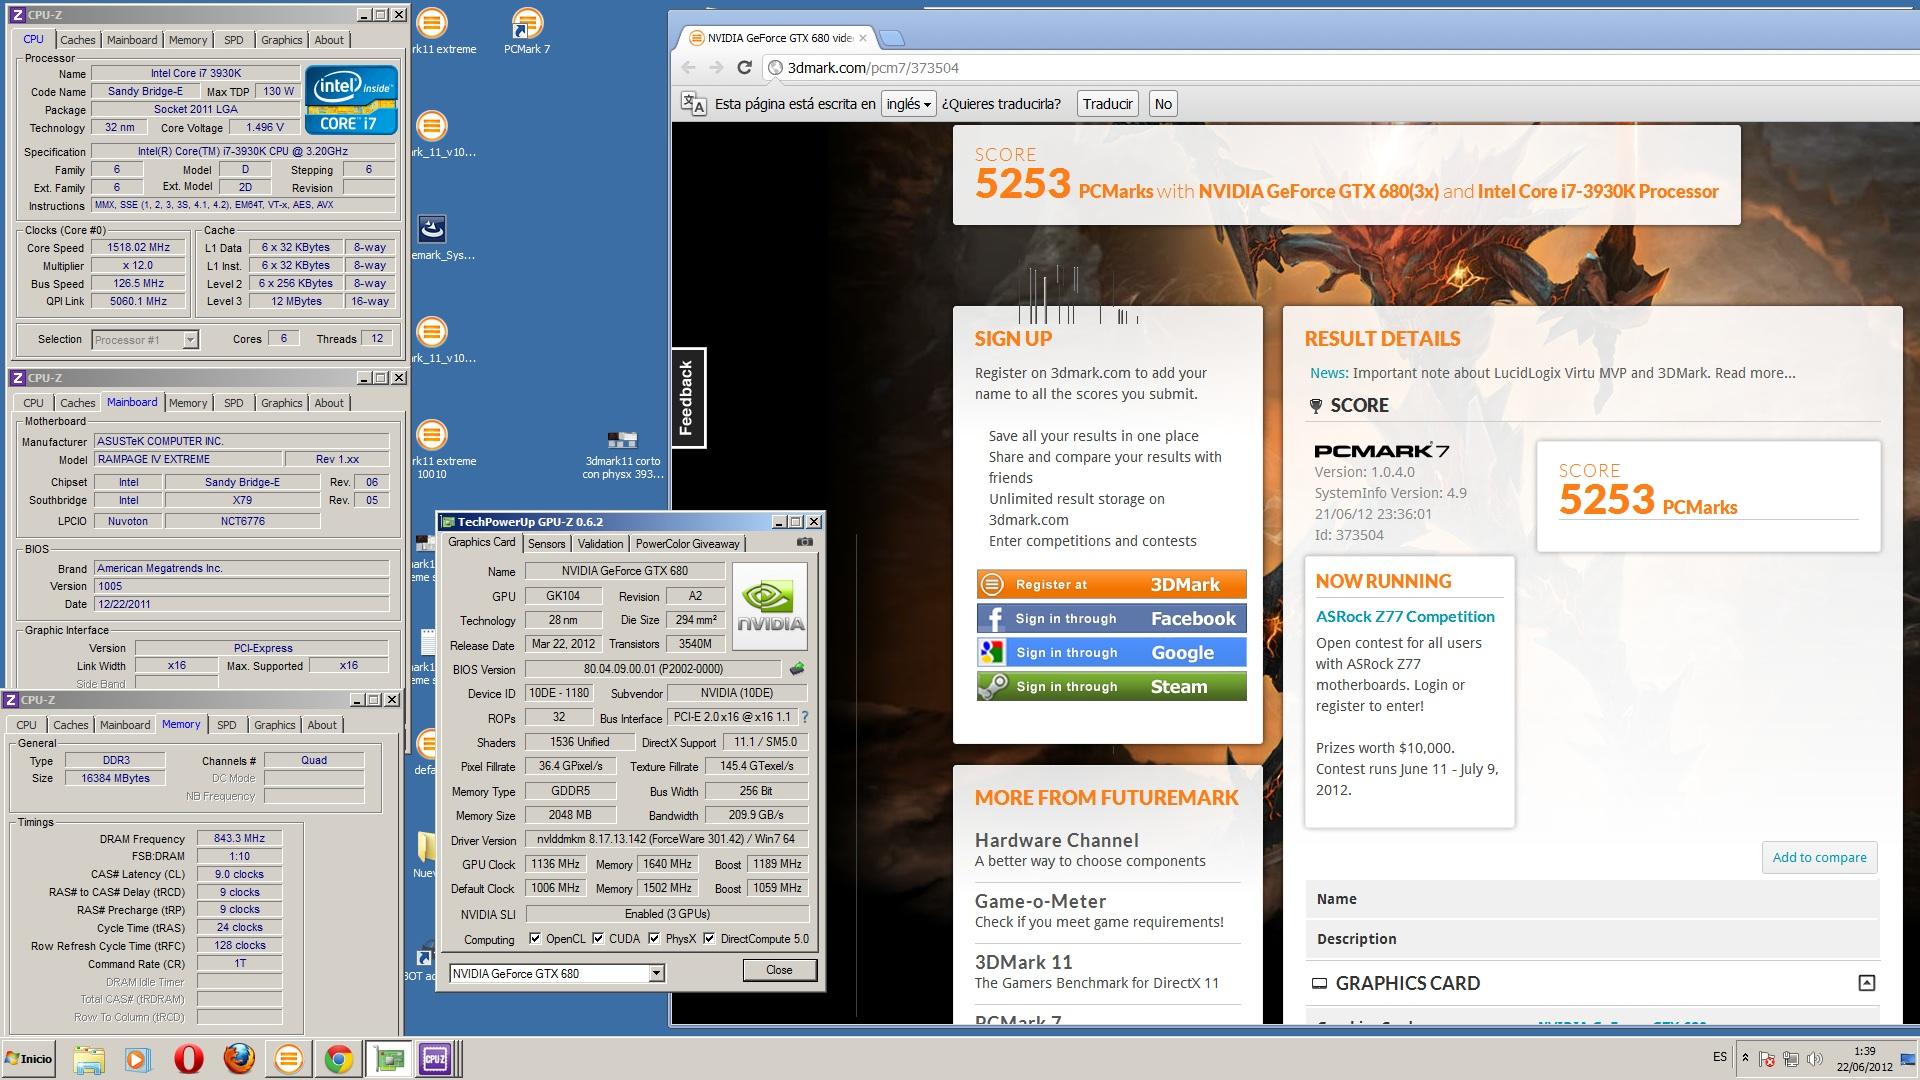Image resolution: width=1920 pixels, height=1080 pixels.
Task: Click Add to compare button
Action: point(1819,857)
